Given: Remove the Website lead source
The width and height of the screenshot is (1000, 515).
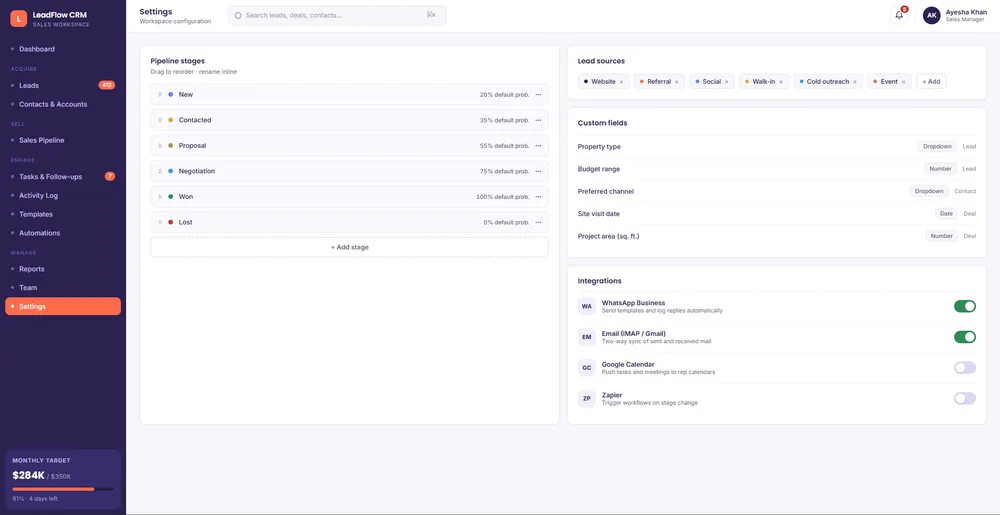Looking at the screenshot, I should pyautogui.click(x=621, y=82).
